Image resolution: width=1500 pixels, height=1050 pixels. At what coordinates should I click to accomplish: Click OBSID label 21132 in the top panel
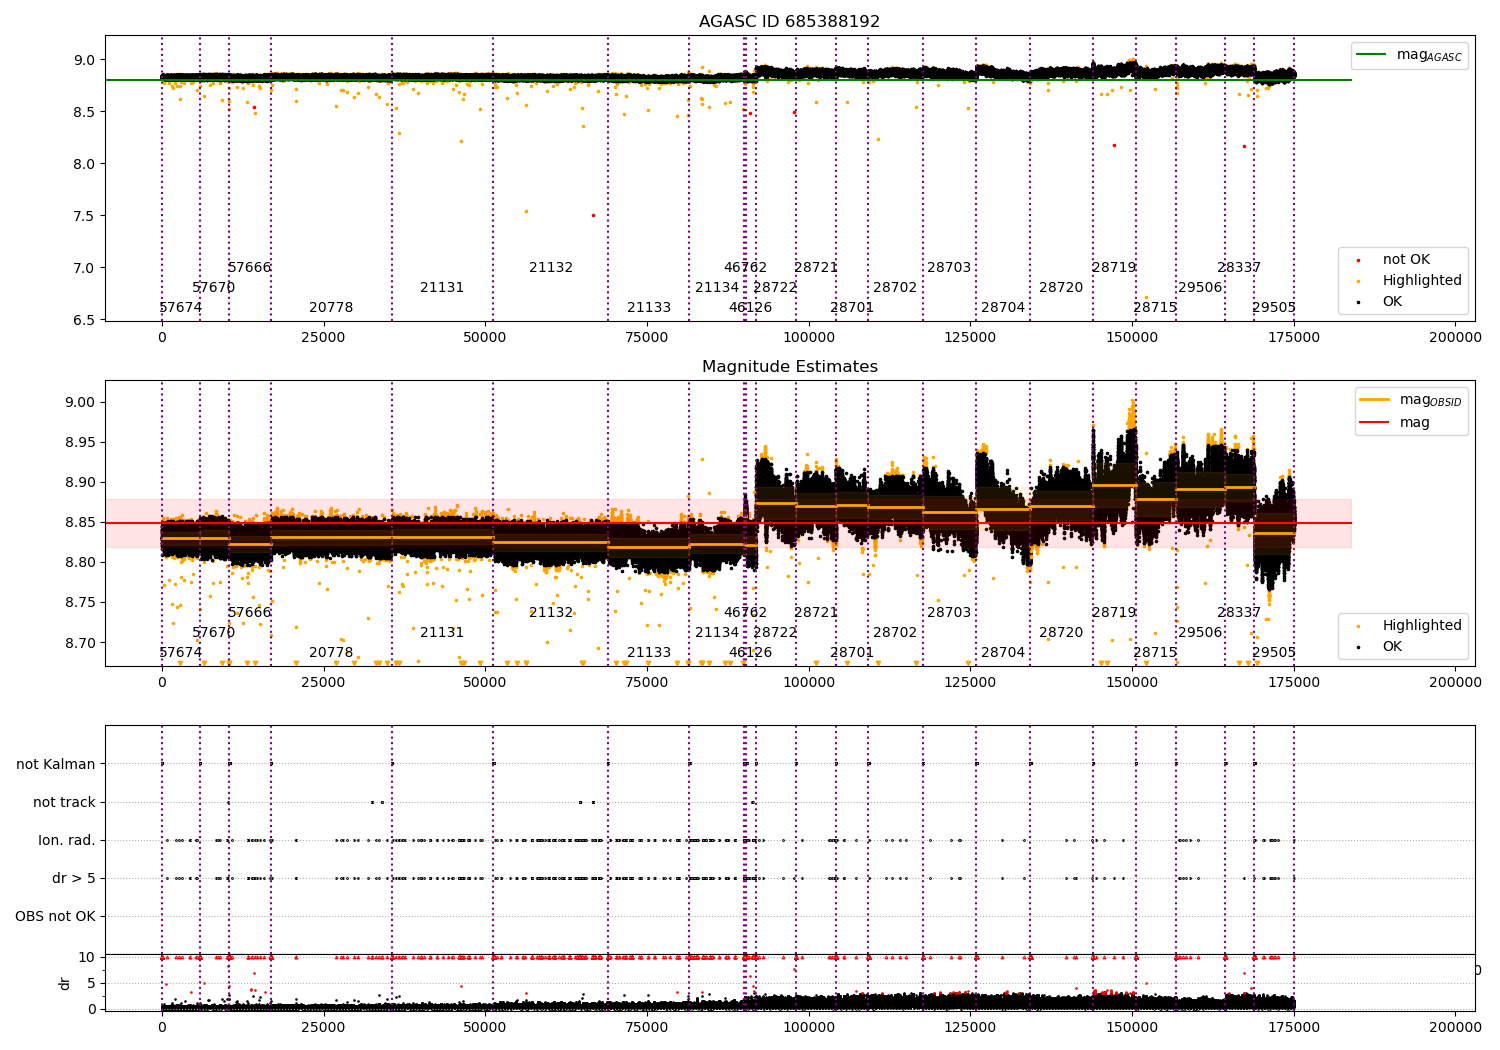[x=551, y=268]
